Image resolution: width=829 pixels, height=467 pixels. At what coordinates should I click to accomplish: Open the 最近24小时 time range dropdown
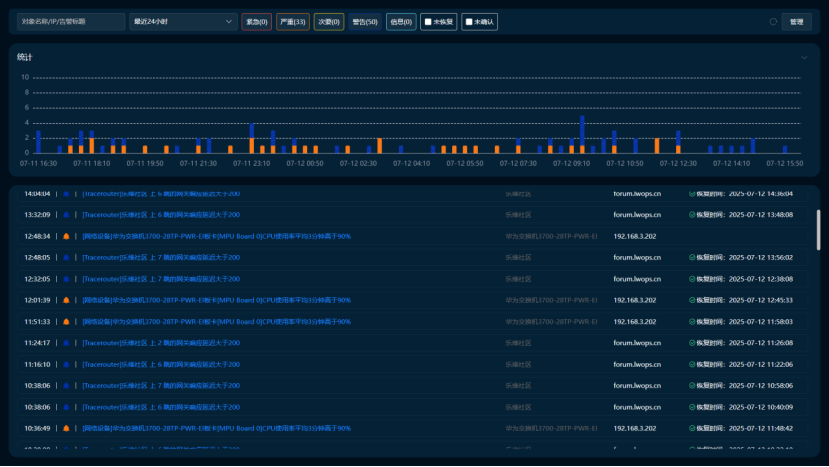pos(183,22)
